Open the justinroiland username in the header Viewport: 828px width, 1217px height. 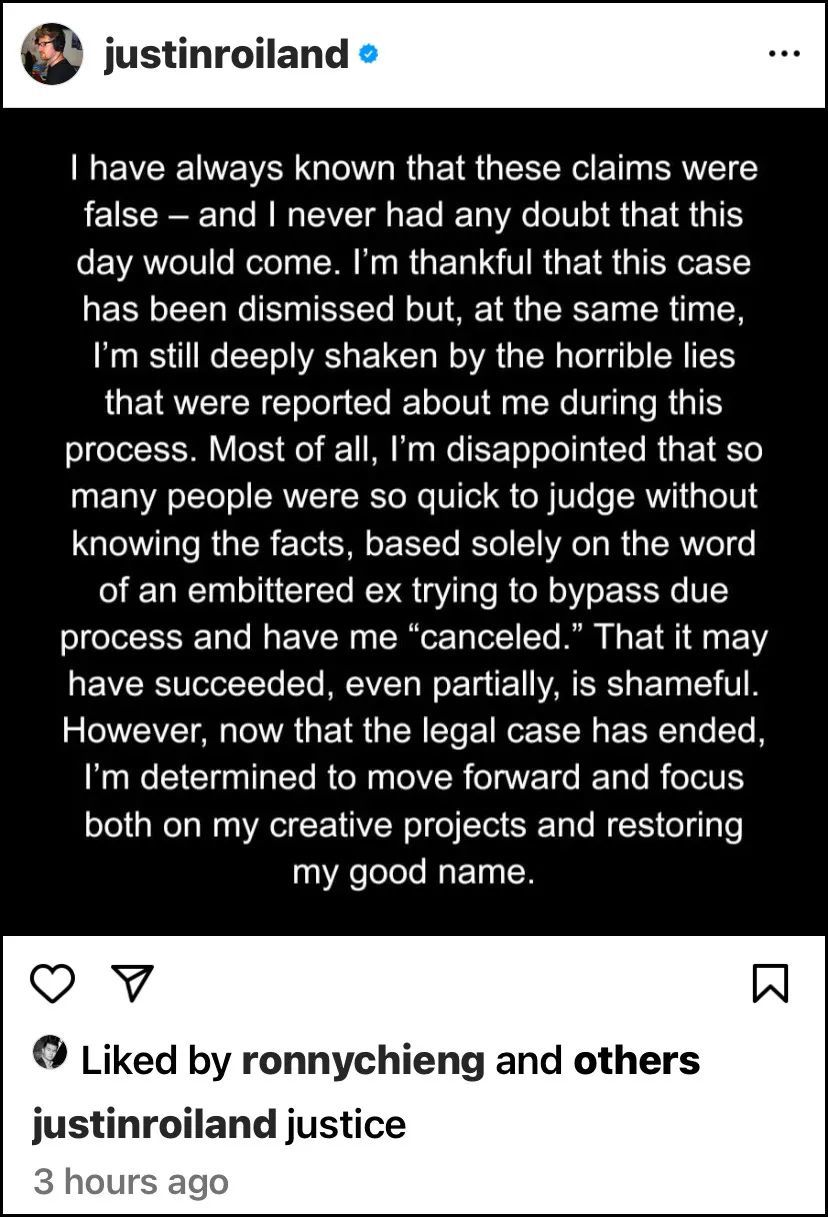click(225, 54)
